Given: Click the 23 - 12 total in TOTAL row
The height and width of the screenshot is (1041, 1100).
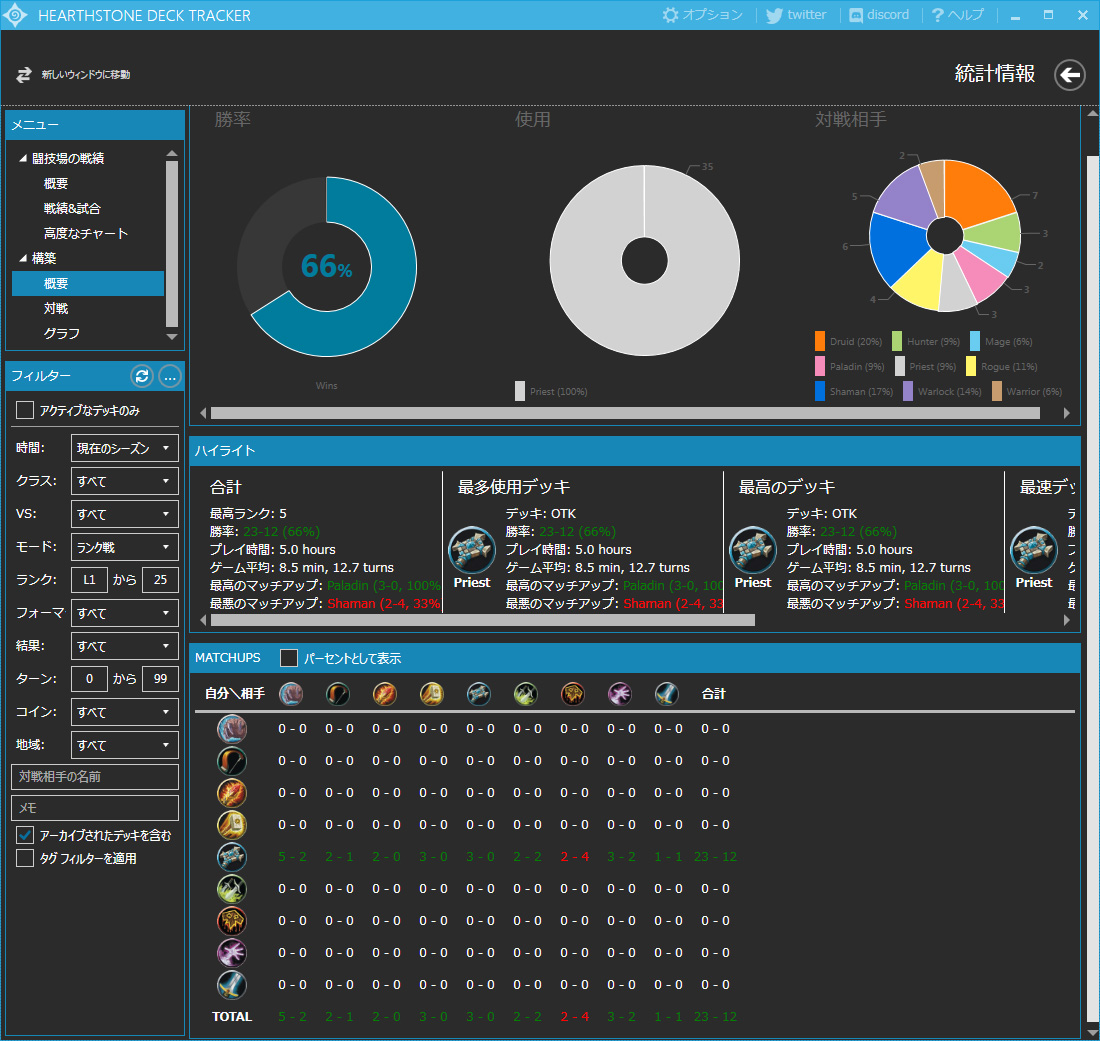Looking at the screenshot, I should [x=715, y=1016].
